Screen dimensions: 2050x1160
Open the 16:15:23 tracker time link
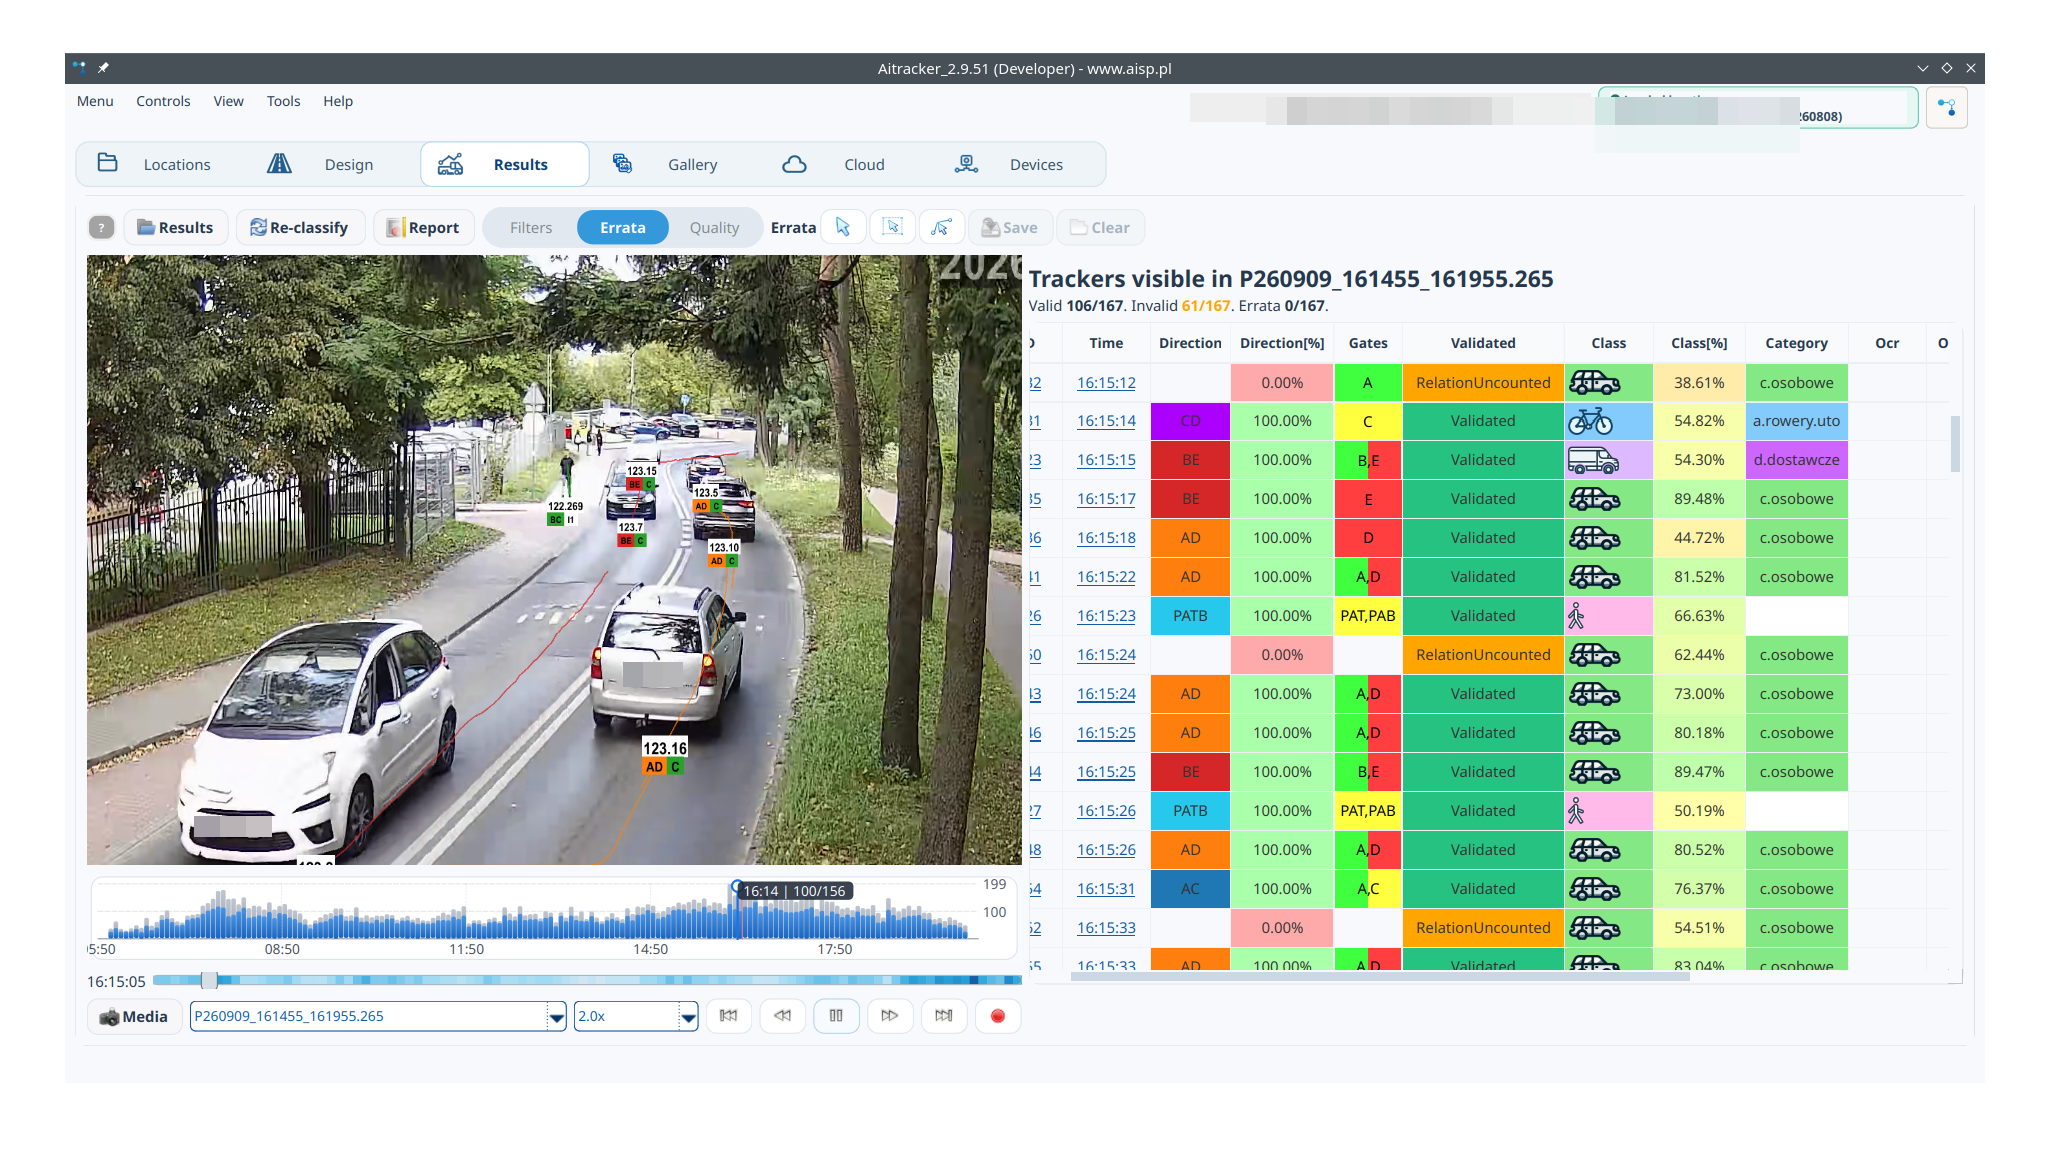1106,616
